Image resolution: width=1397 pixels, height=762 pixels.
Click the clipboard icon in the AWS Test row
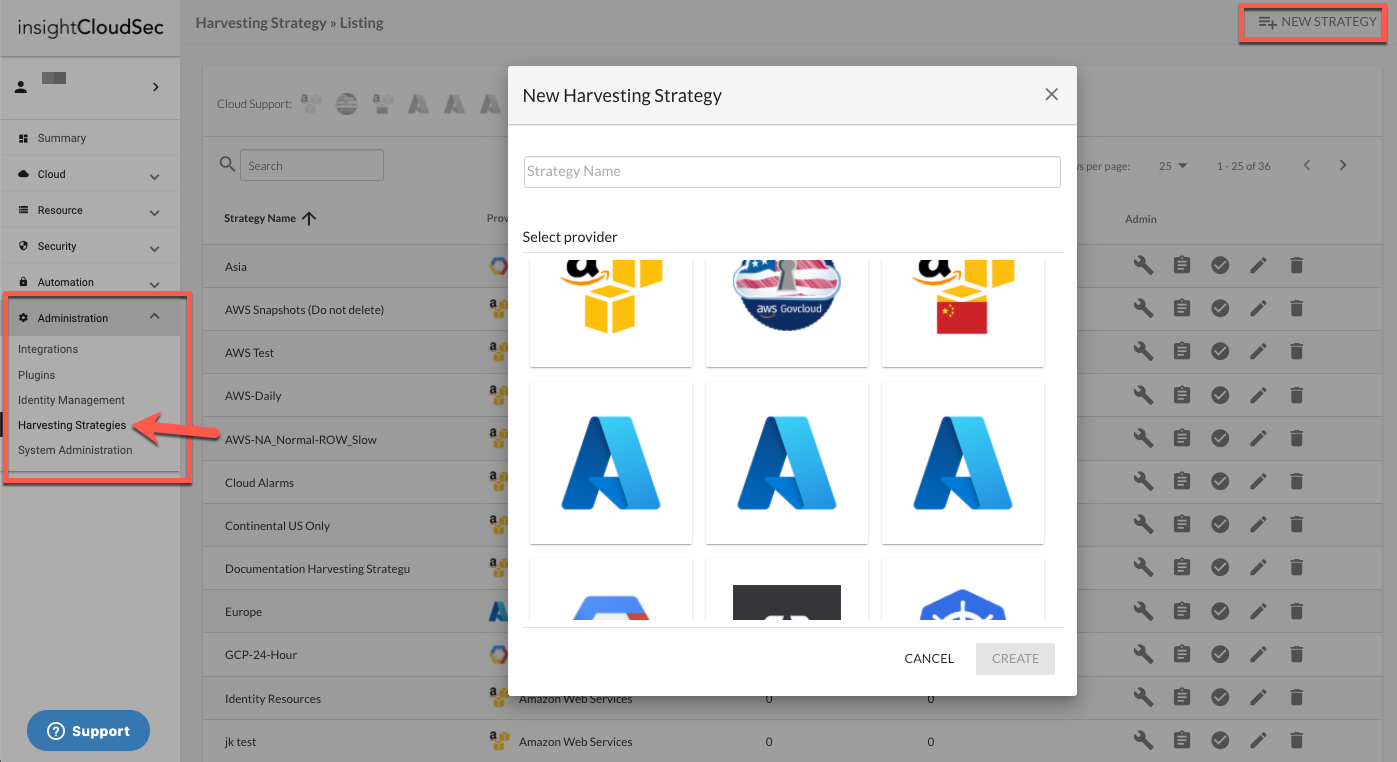click(x=1181, y=351)
